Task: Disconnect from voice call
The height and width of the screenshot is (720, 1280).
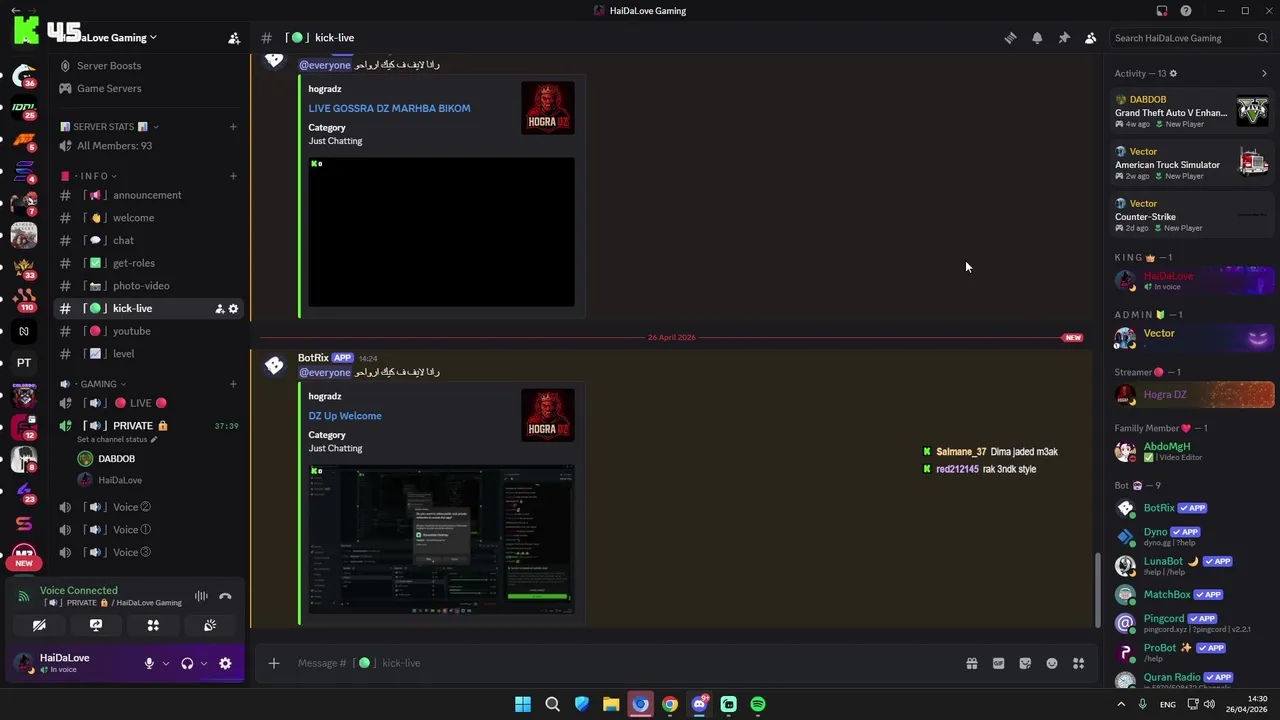Action: tap(226, 597)
